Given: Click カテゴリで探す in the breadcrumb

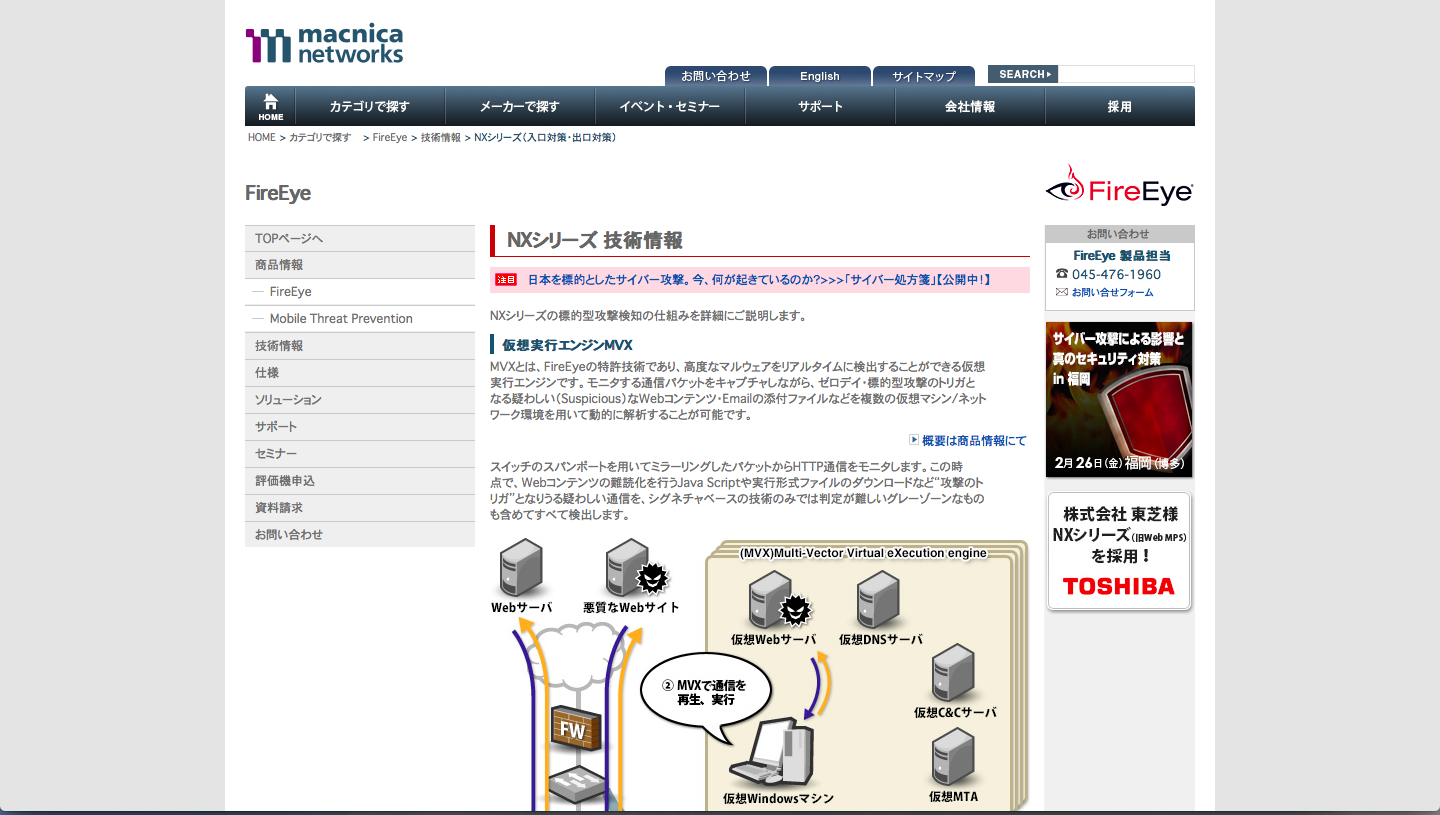Looking at the screenshot, I should click(x=320, y=138).
